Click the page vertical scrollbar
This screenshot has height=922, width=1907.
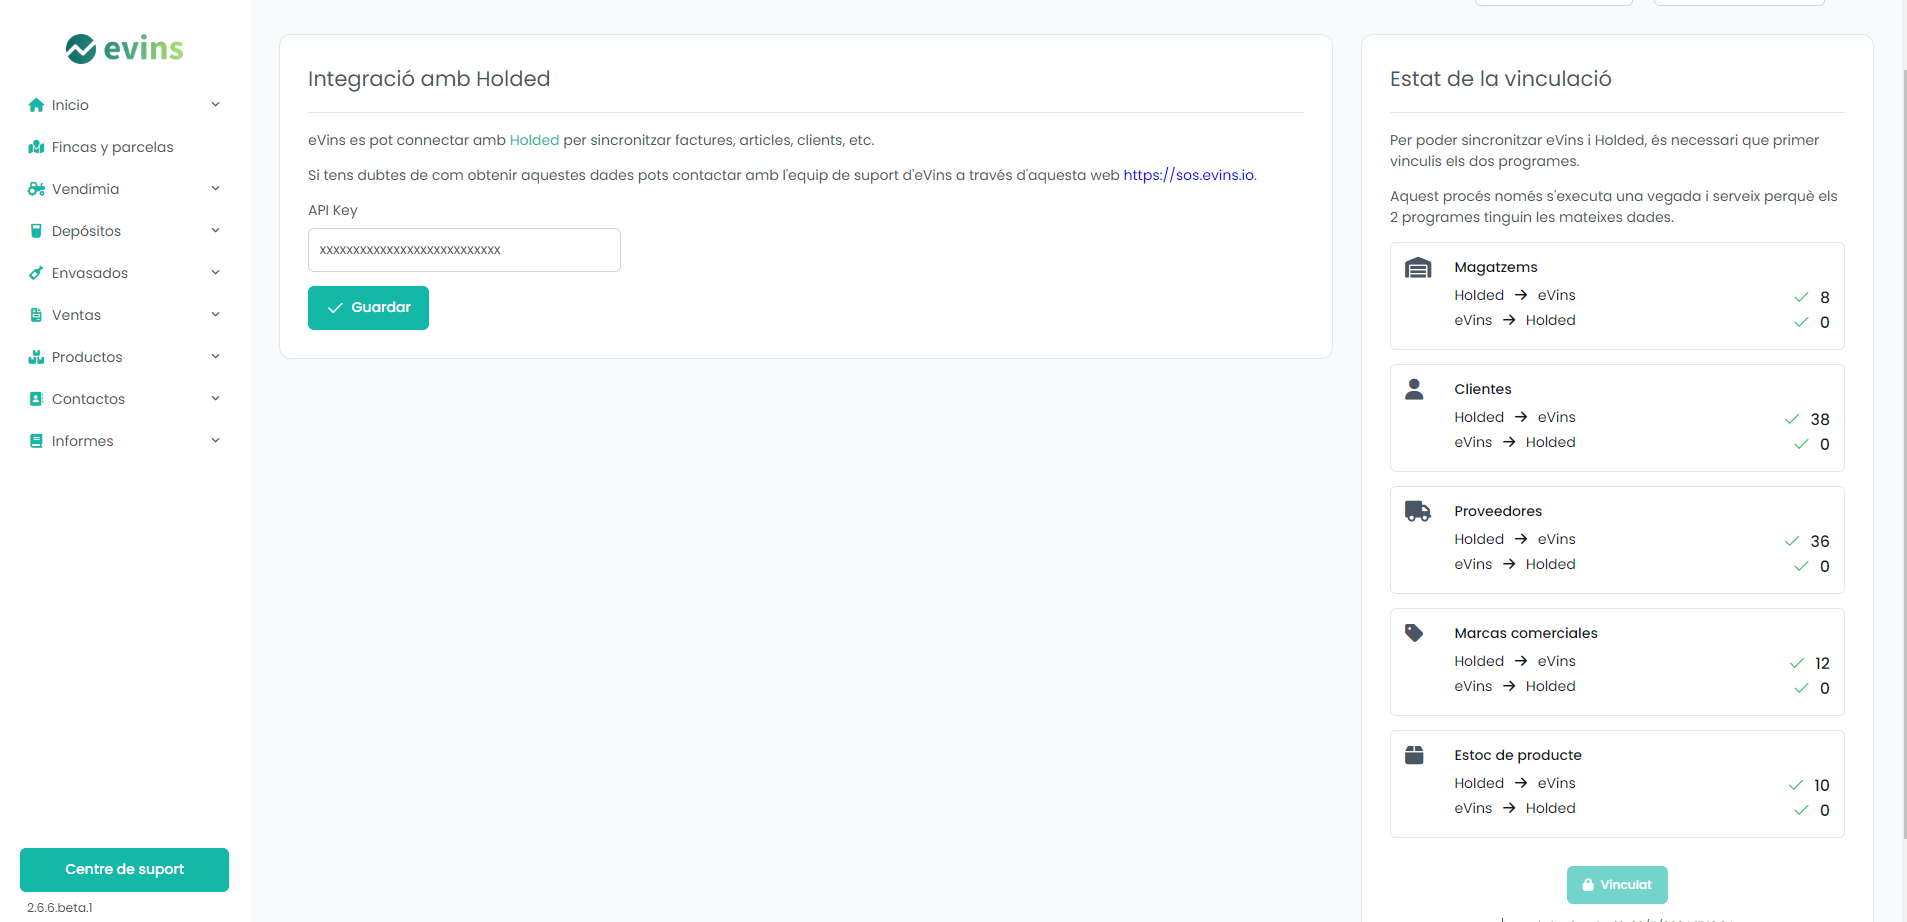tap(1903, 455)
